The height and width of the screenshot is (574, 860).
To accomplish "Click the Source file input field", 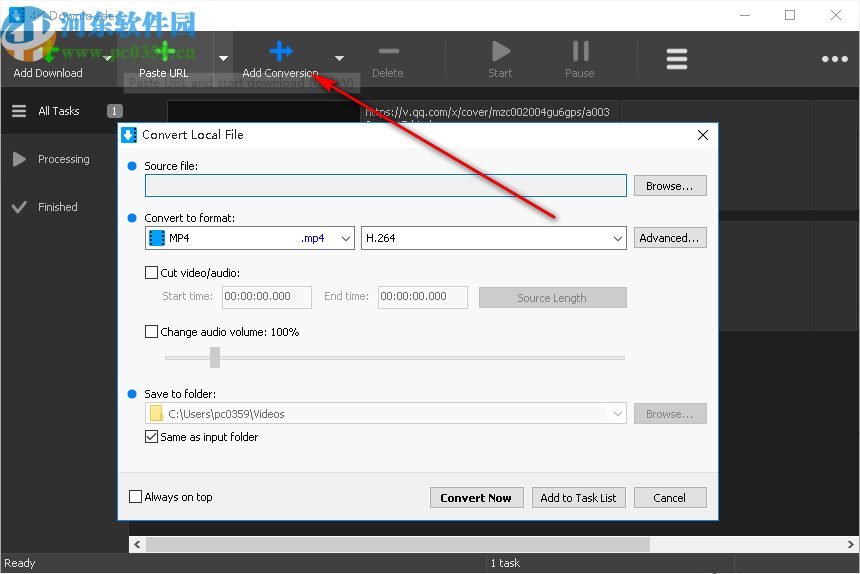I will click(386, 185).
